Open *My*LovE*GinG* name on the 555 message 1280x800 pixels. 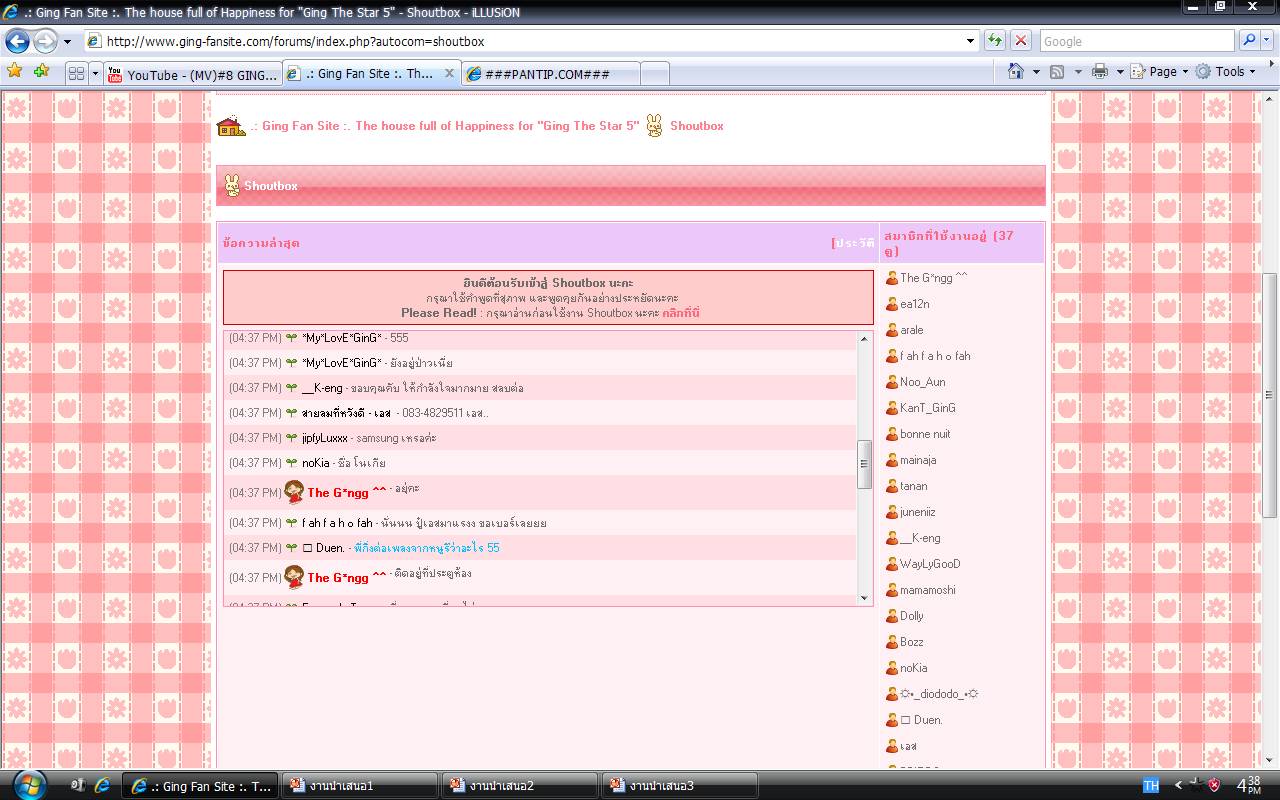point(342,338)
